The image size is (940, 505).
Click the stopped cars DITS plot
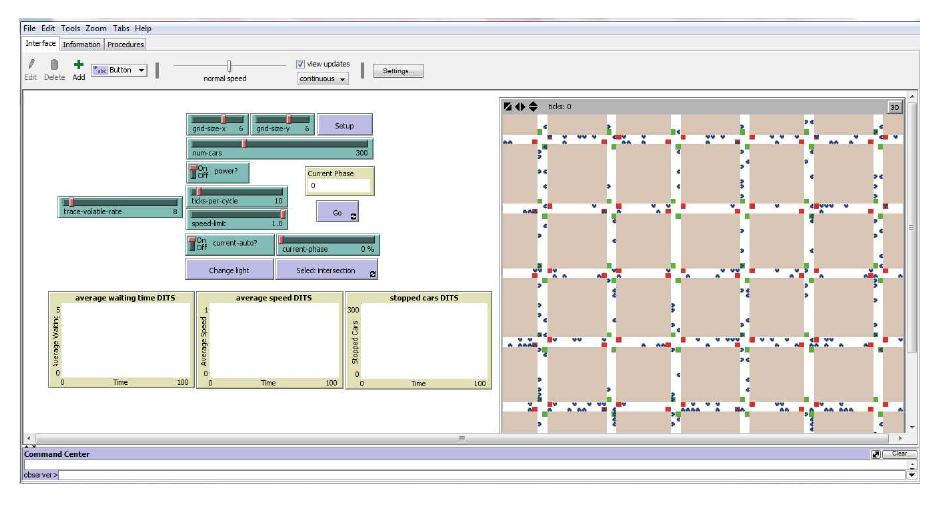418,339
